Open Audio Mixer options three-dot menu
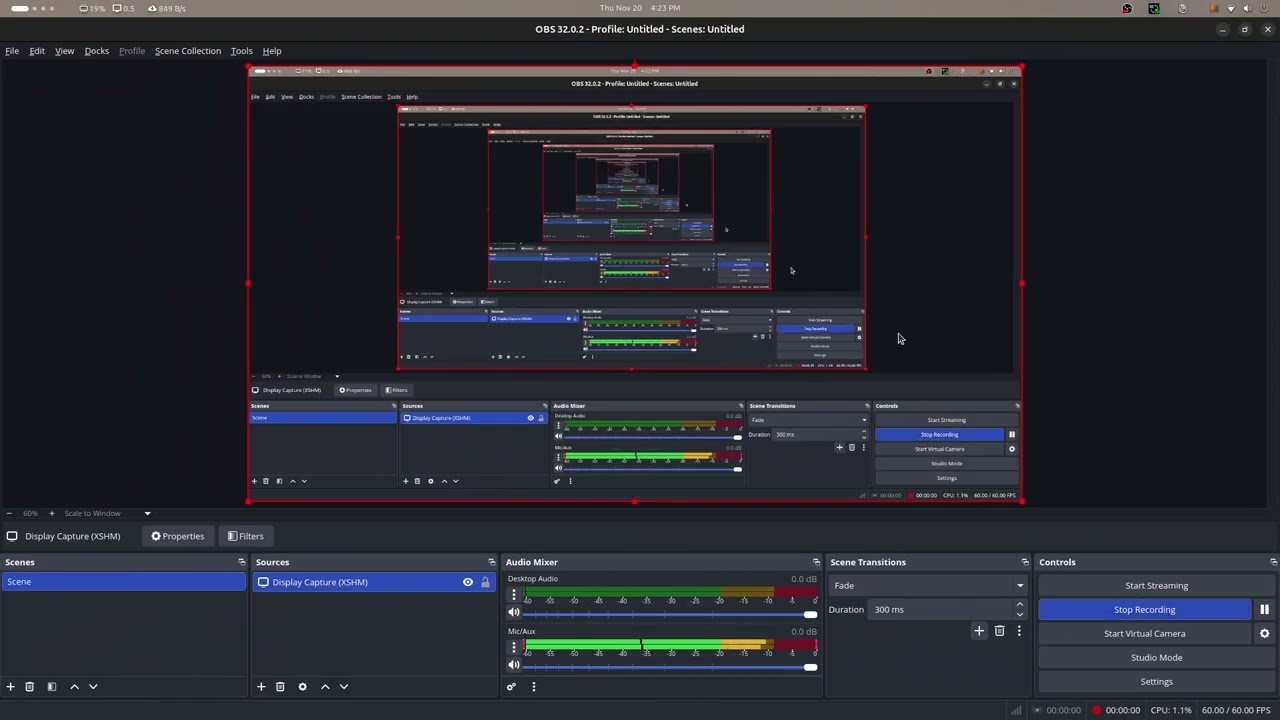The image size is (1280, 720). tap(533, 687)
